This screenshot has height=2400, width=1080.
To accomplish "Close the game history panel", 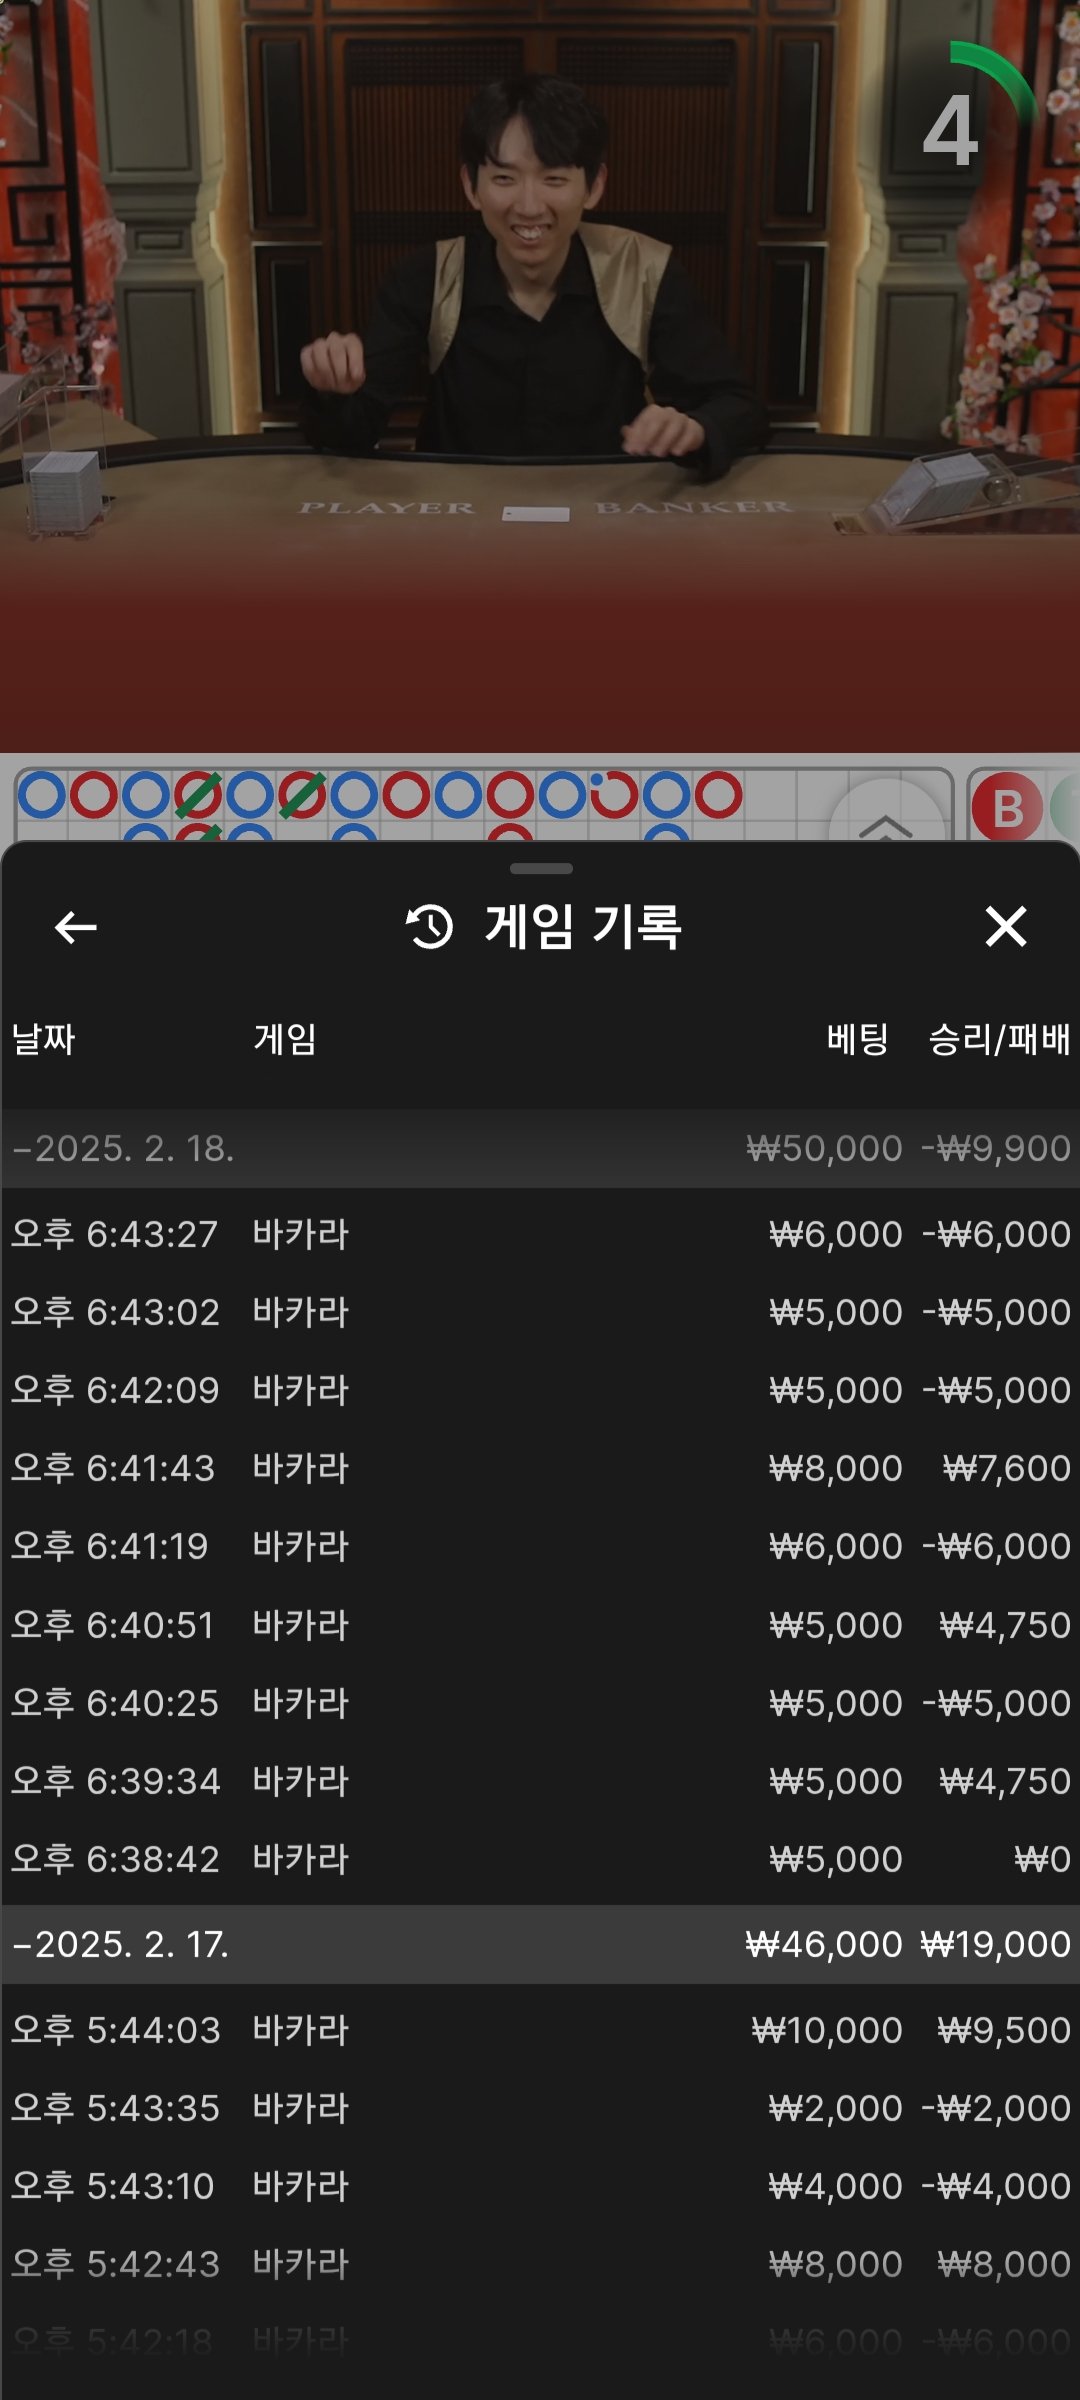I will (1005, 927).
